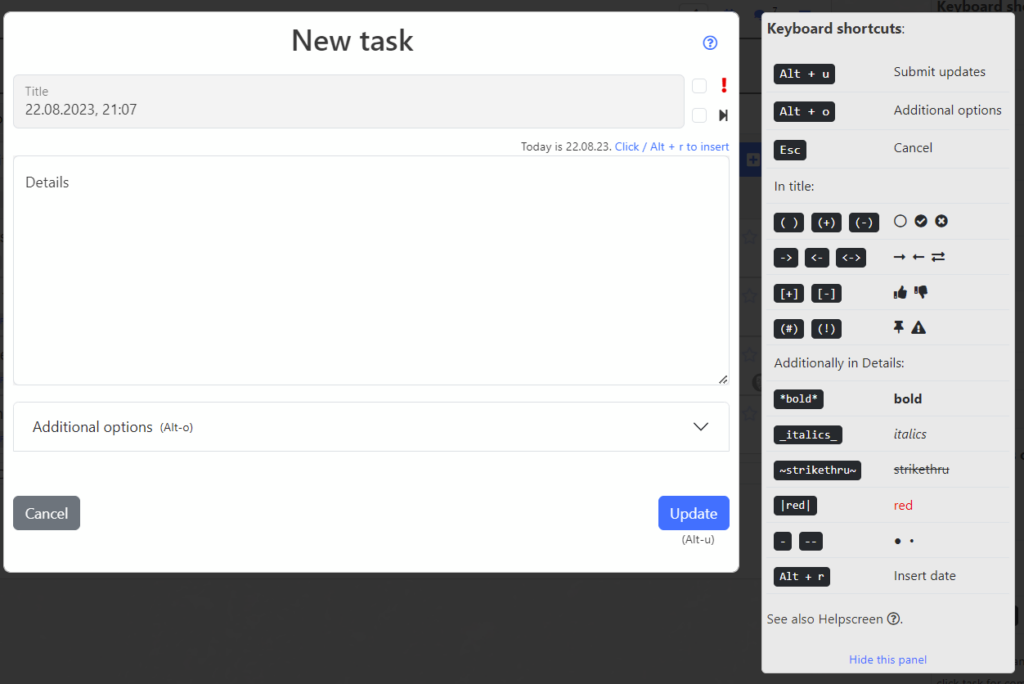Click the 'Click / Alt + r to insert' link

point(671,147)
